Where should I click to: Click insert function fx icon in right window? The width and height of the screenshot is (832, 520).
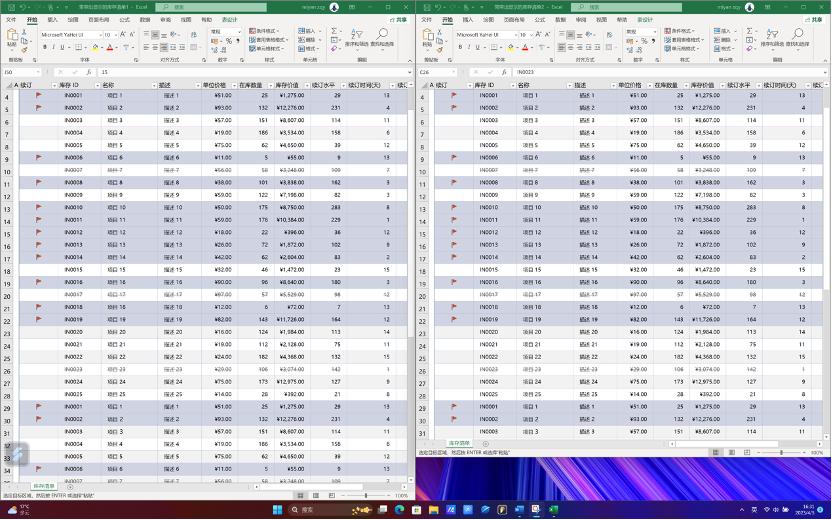point(504,72)
